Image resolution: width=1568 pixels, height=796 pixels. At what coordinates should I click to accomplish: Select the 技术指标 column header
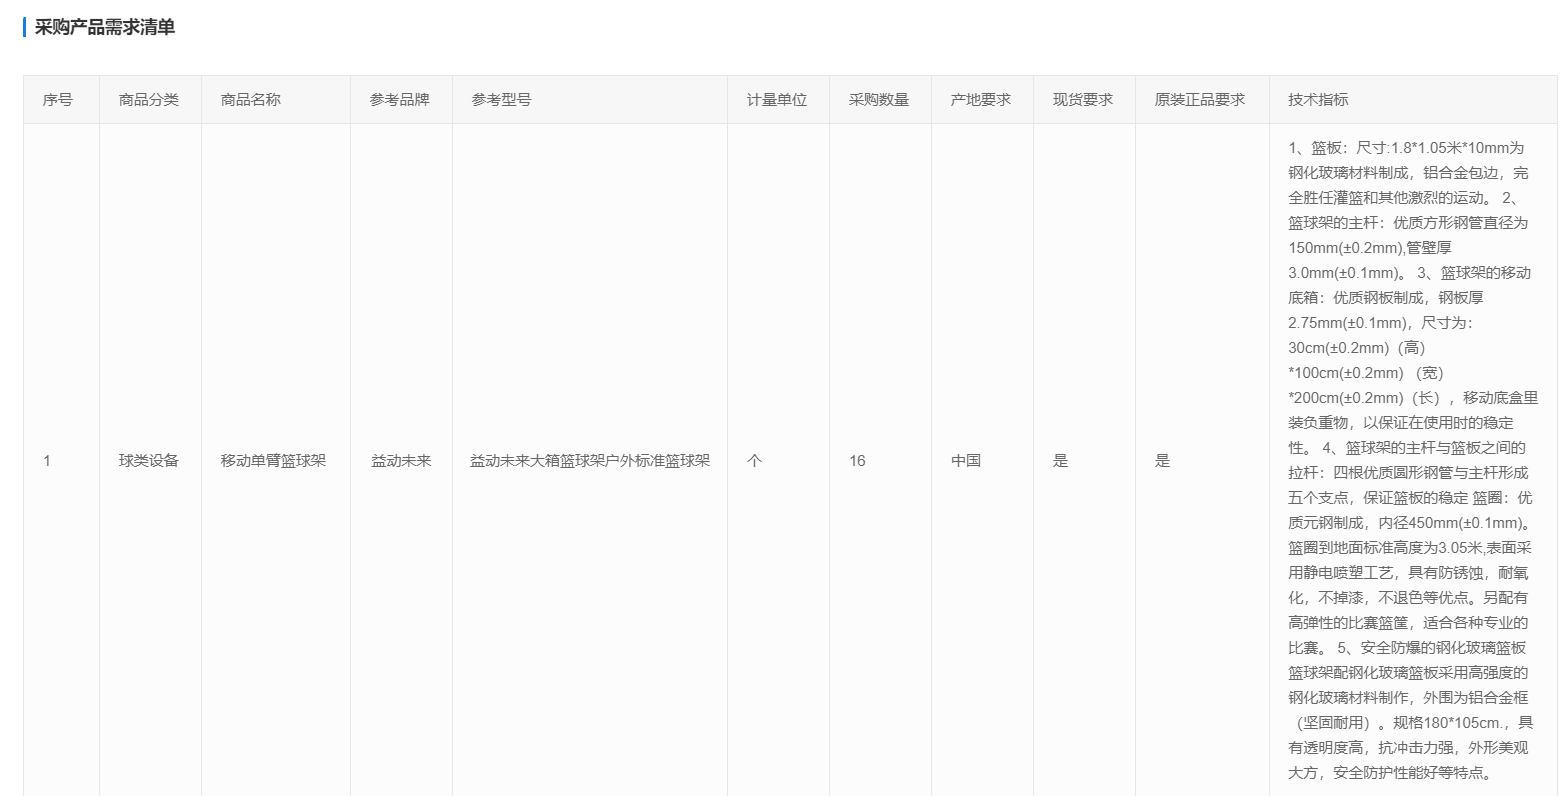pos(1318,100)
